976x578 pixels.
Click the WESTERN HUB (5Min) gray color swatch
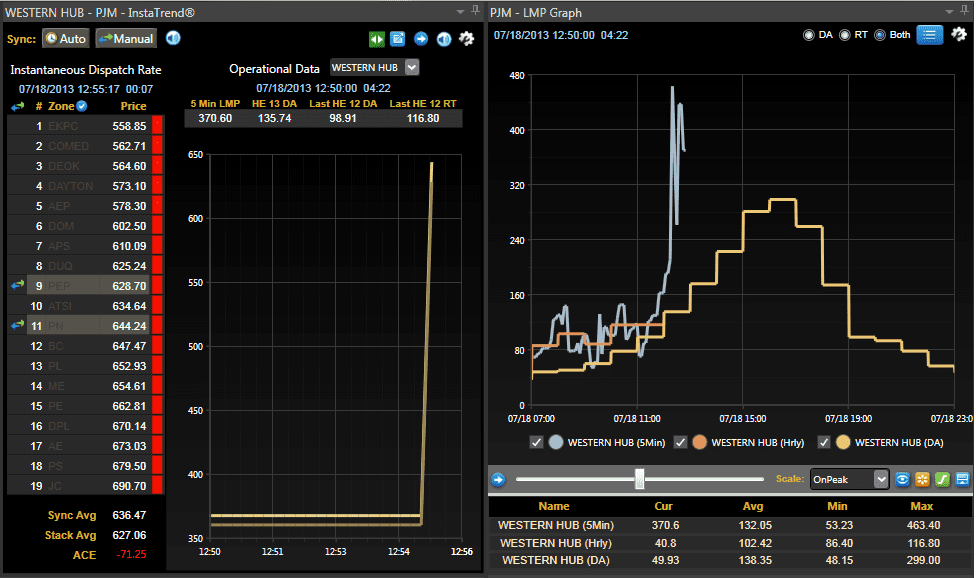(556, 442)
